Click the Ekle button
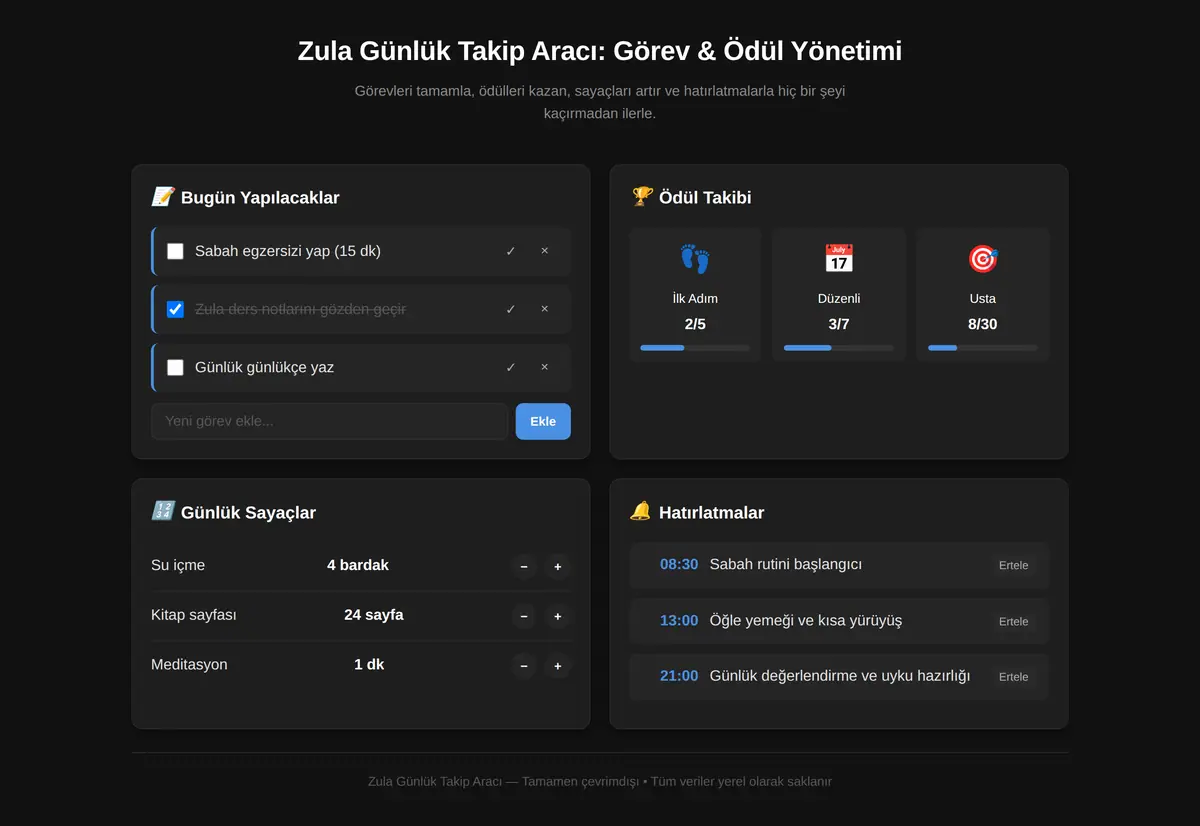Viewport: 1200px width, 826px height. point(543,421)
